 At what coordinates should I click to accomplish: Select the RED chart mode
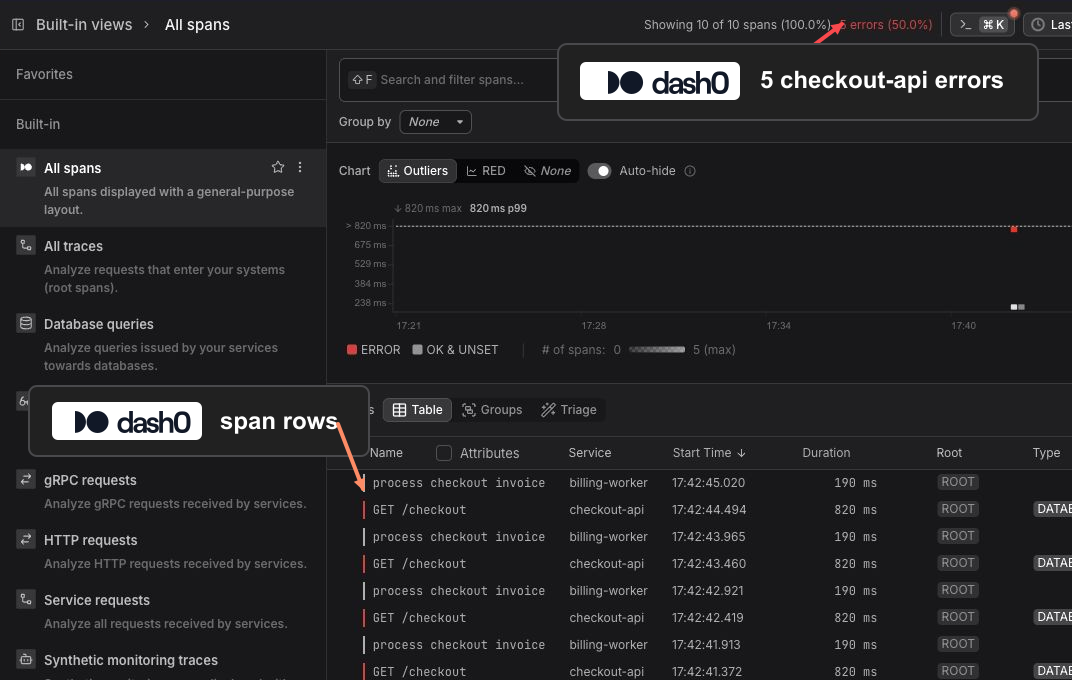pos(485,171)
